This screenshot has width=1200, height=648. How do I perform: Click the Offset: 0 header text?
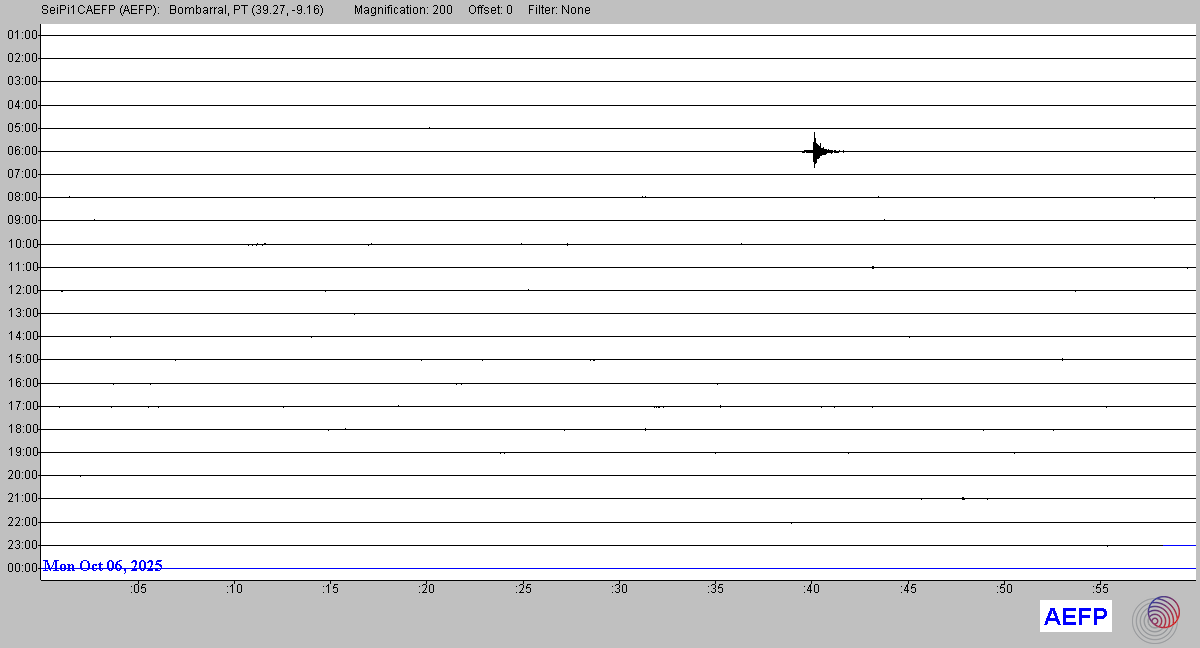point(490,10)
